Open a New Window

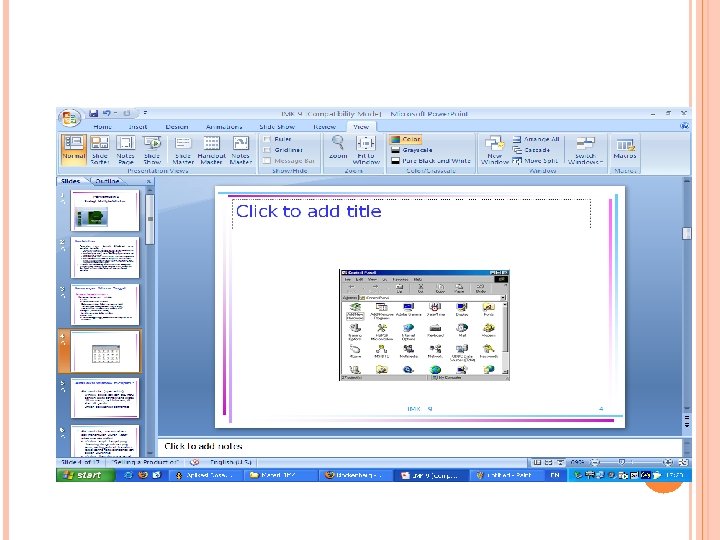pyautogui.click(x=495, y=150)
